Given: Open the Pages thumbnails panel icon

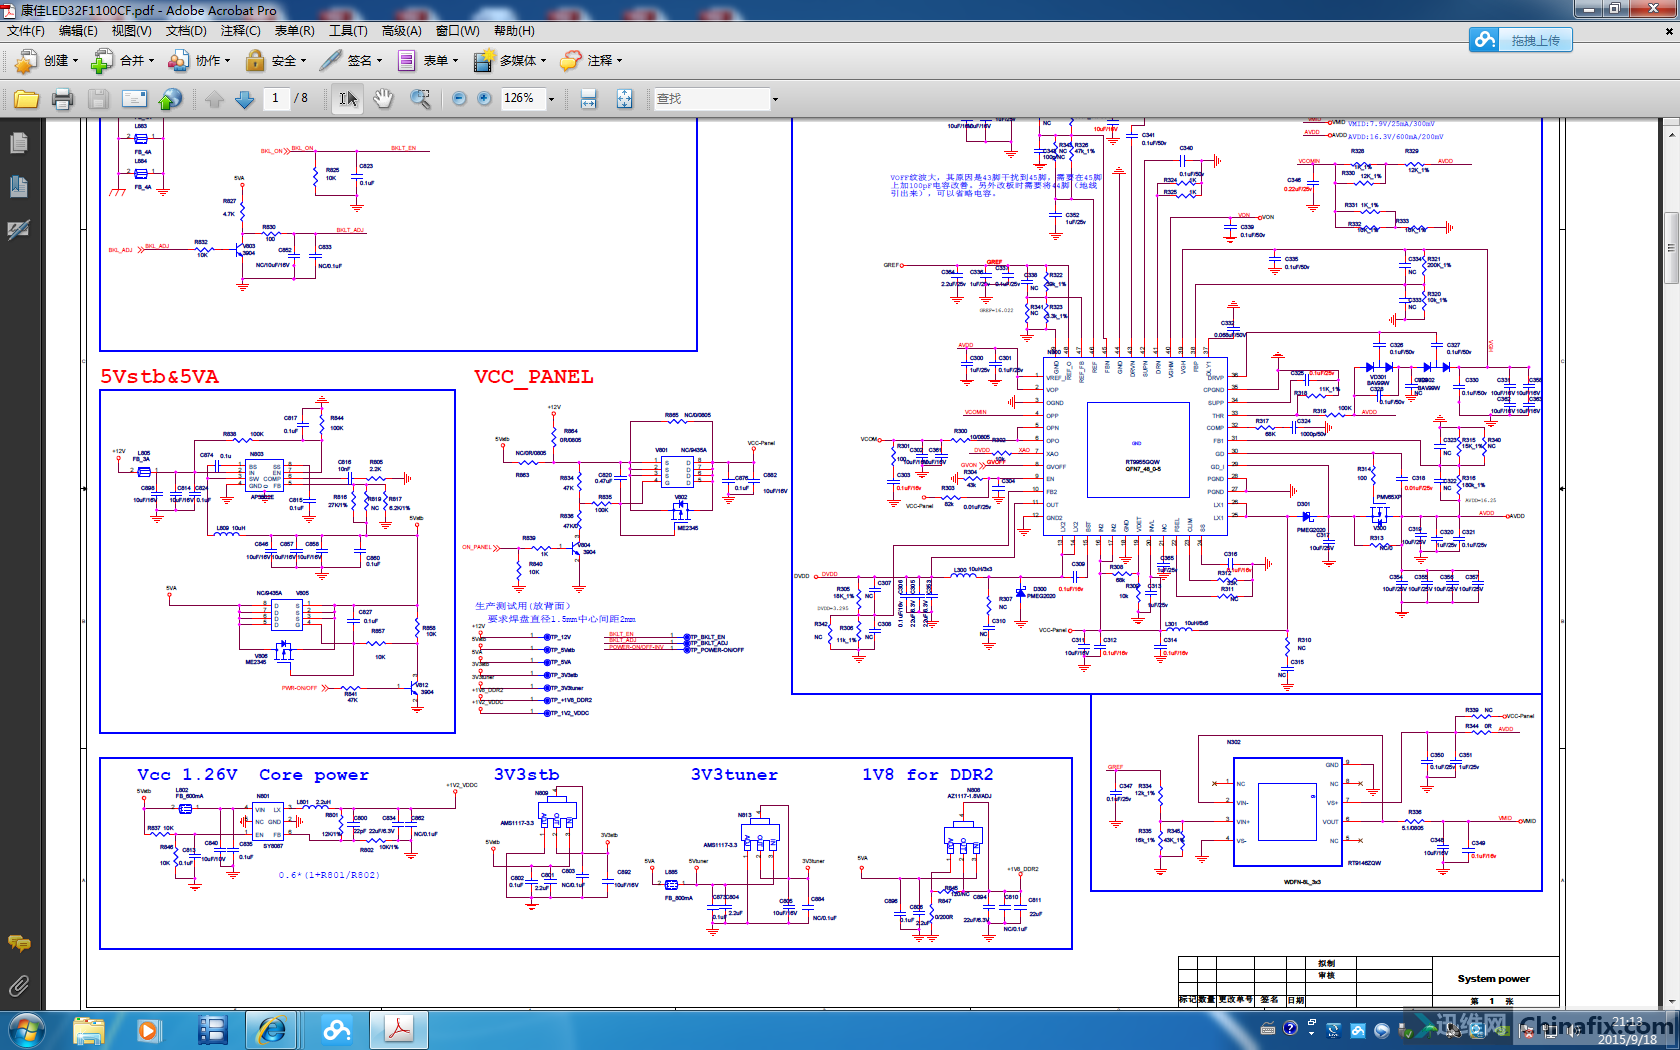Looking at the screenshot, I should 18,144.
